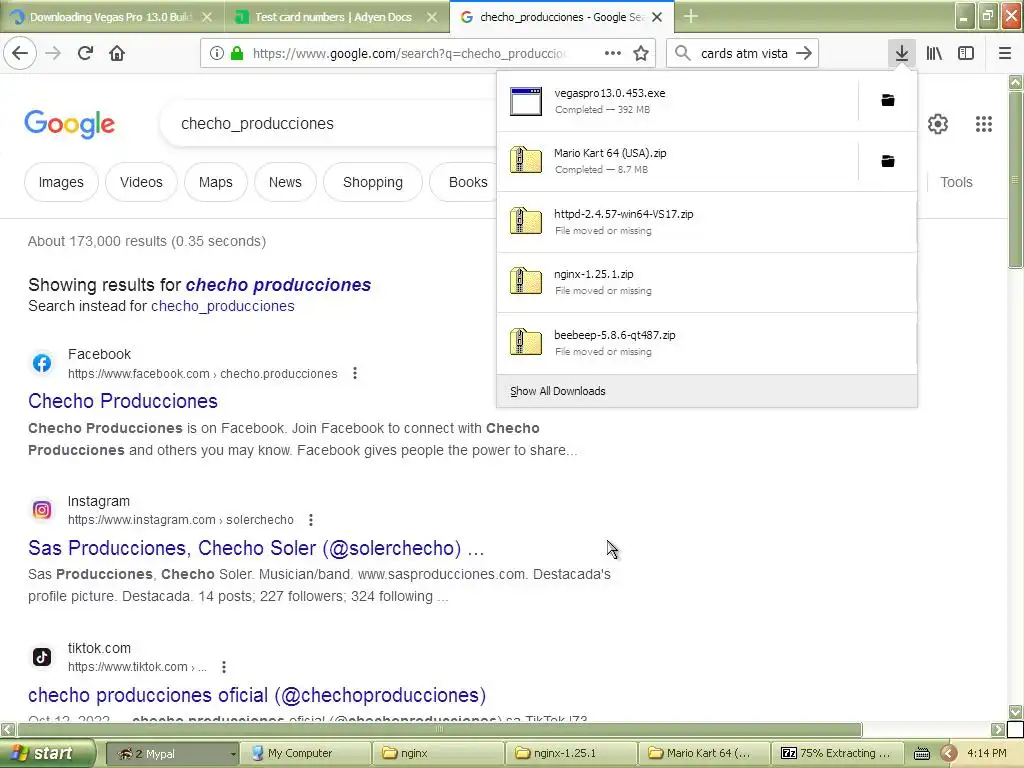Click the search magnifier icon in search bar
The height and width of the screenshot is (768, 1024).
[682, 53]
